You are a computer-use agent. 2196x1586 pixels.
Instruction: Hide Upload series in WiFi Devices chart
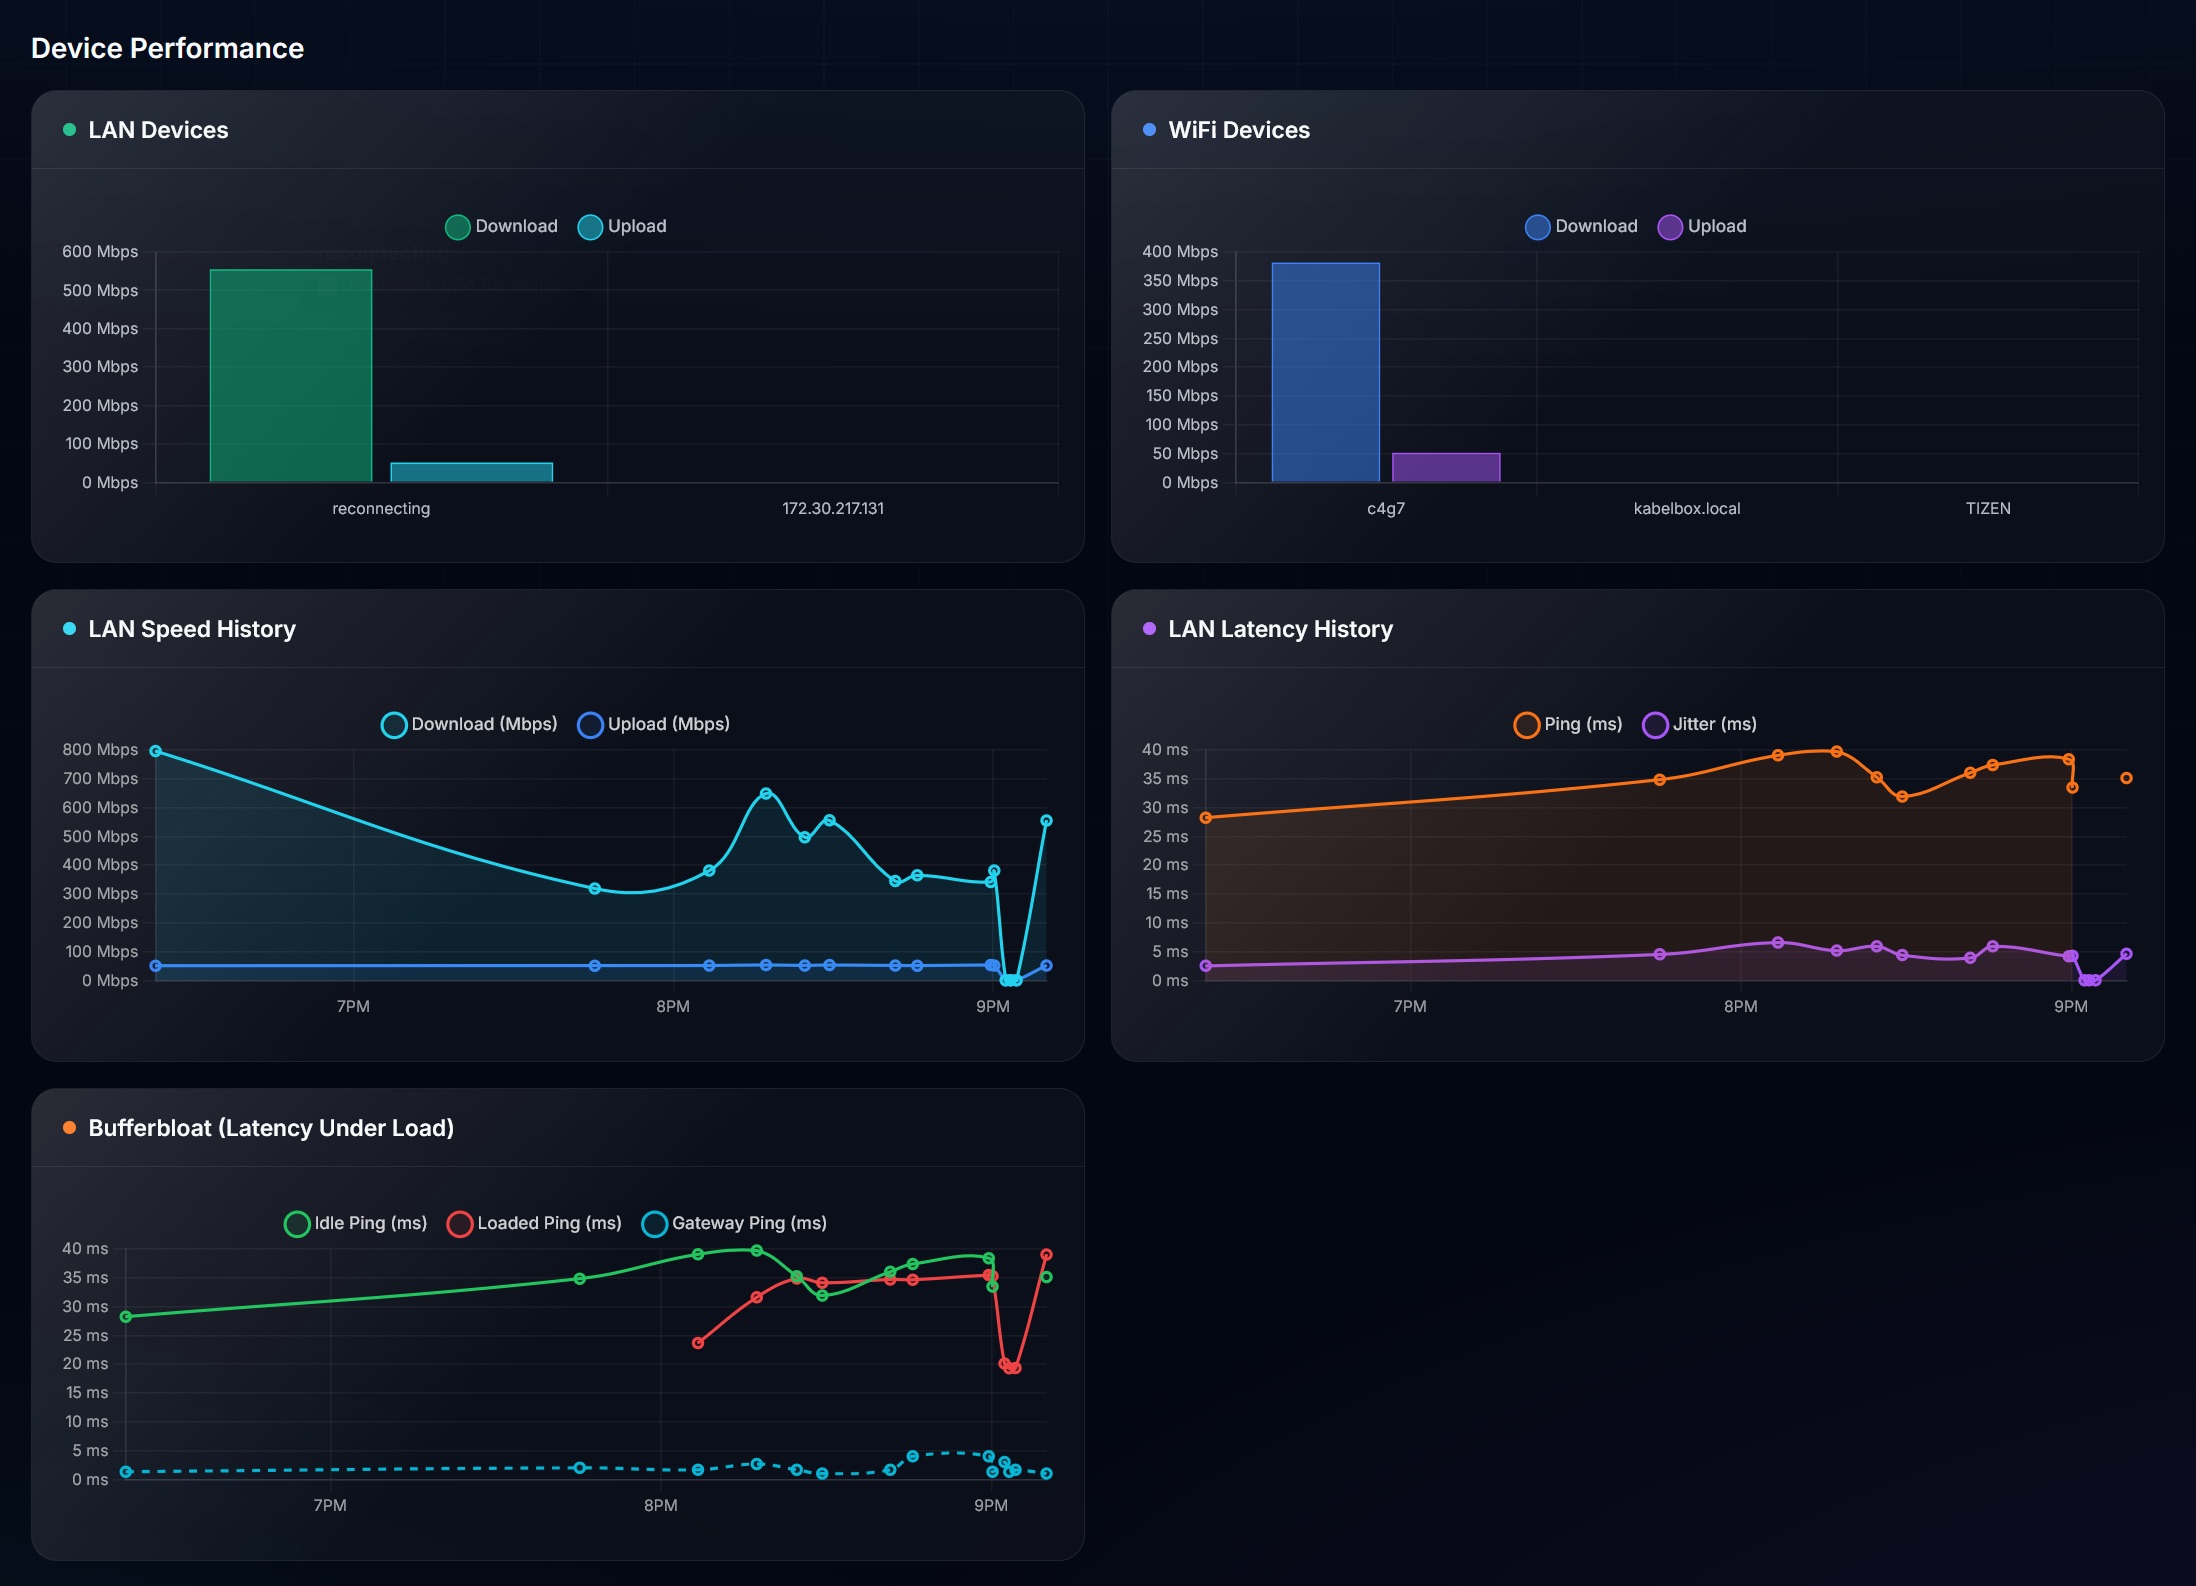[x=1702, y=227]
